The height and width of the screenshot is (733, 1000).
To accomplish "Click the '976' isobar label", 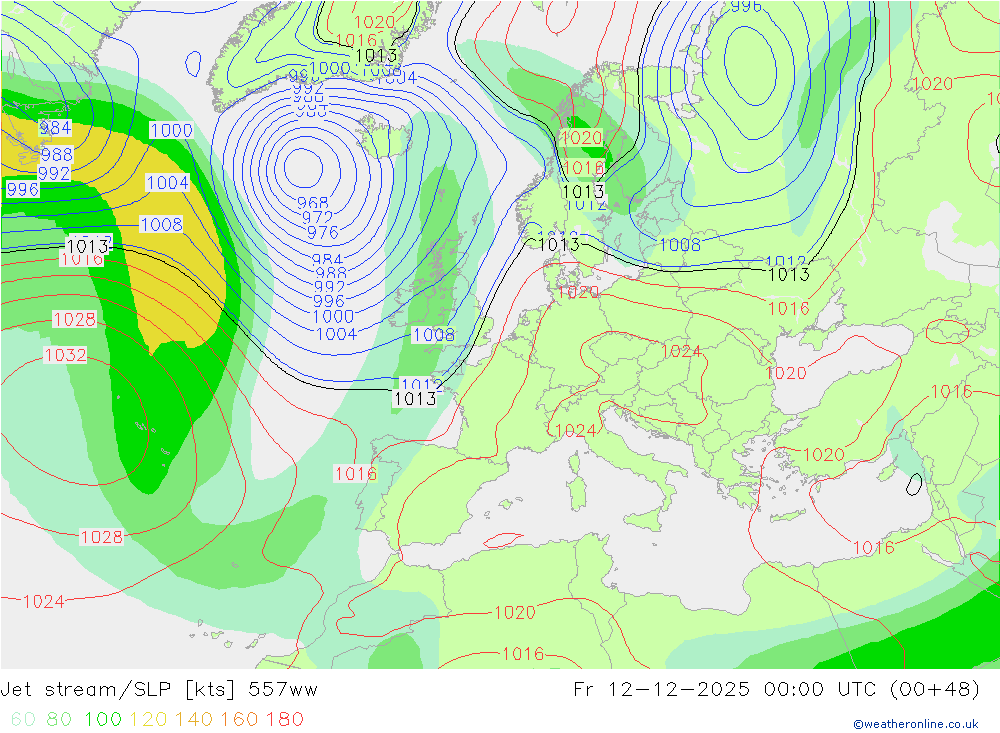I will click(323, 233).
